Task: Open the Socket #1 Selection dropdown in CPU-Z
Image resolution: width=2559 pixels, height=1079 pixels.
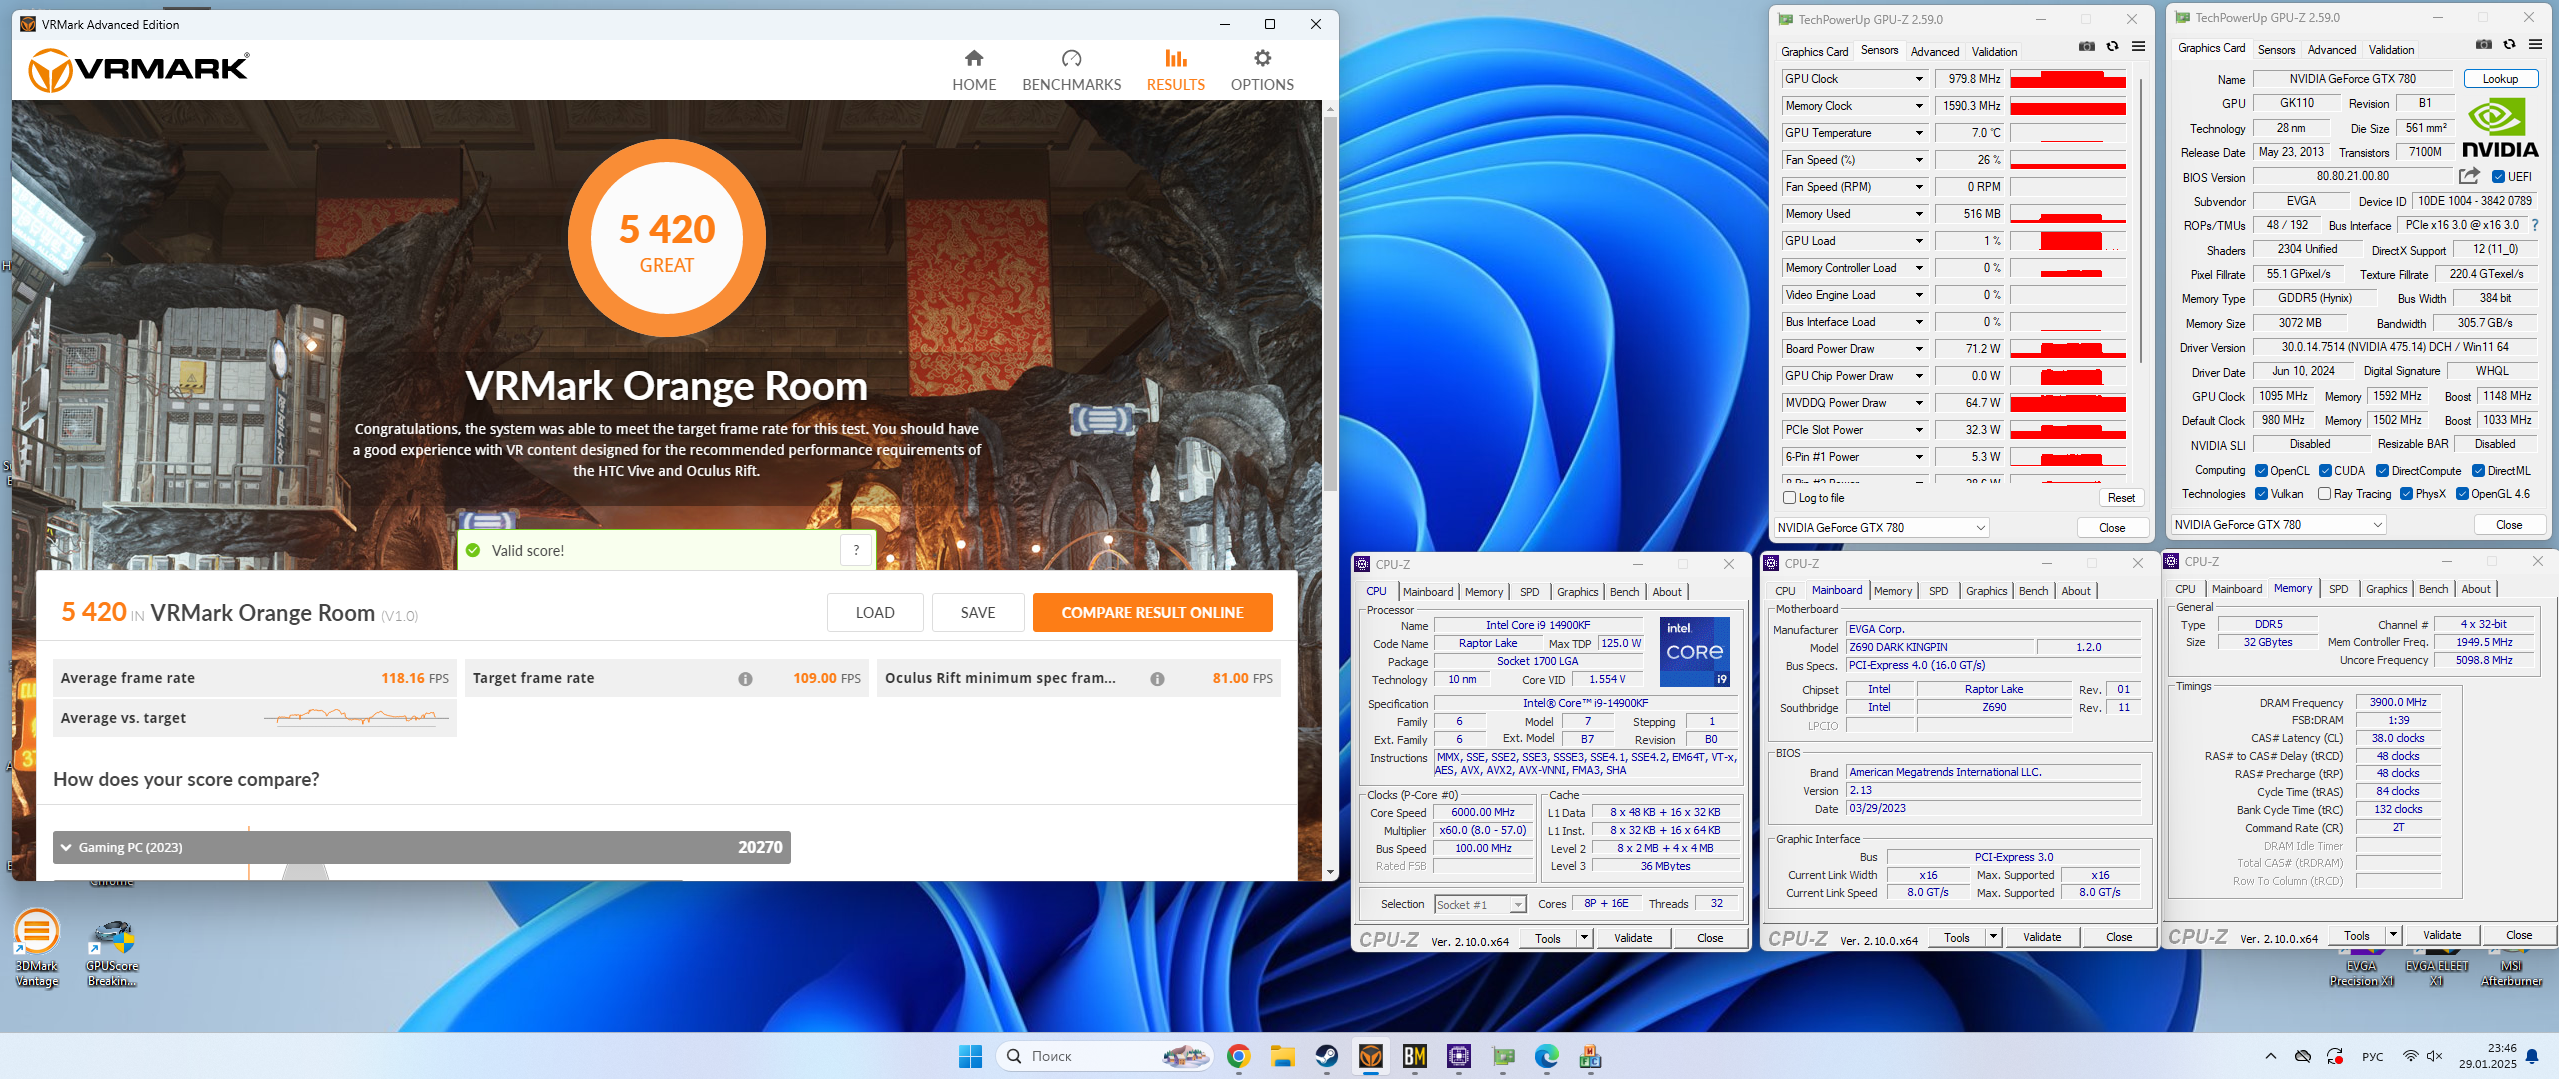Action: coord(1480,905)
